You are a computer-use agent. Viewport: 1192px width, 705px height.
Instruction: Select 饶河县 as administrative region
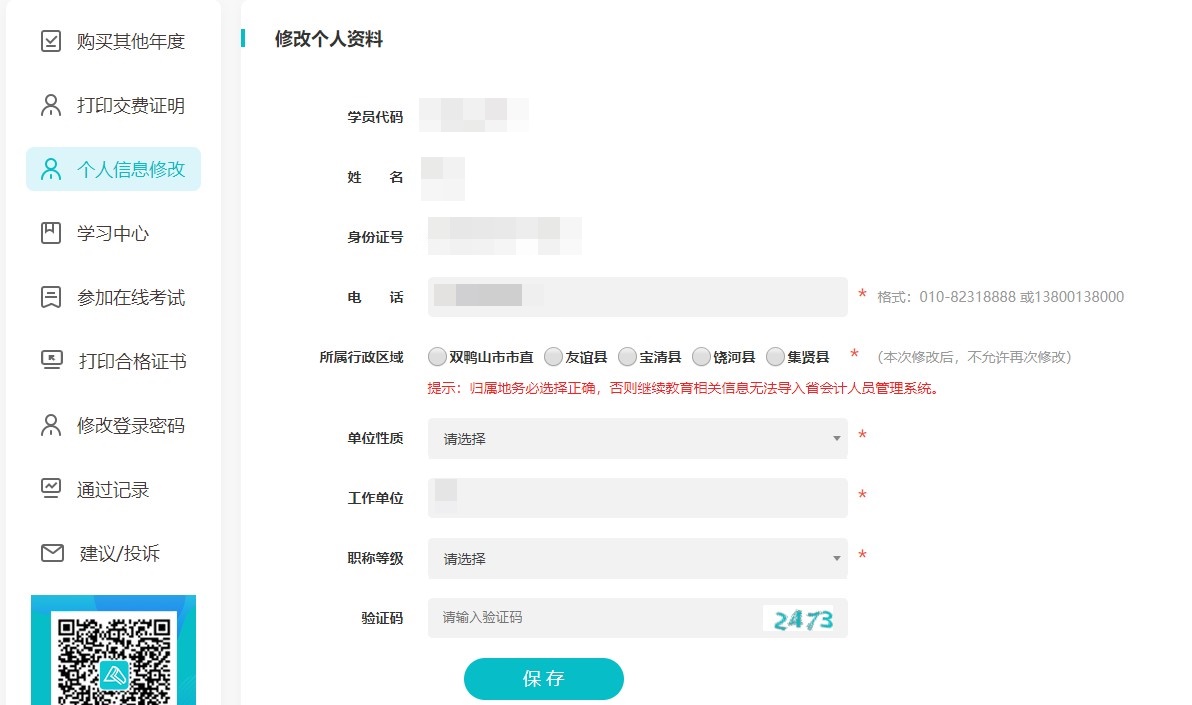click(701, 357)
